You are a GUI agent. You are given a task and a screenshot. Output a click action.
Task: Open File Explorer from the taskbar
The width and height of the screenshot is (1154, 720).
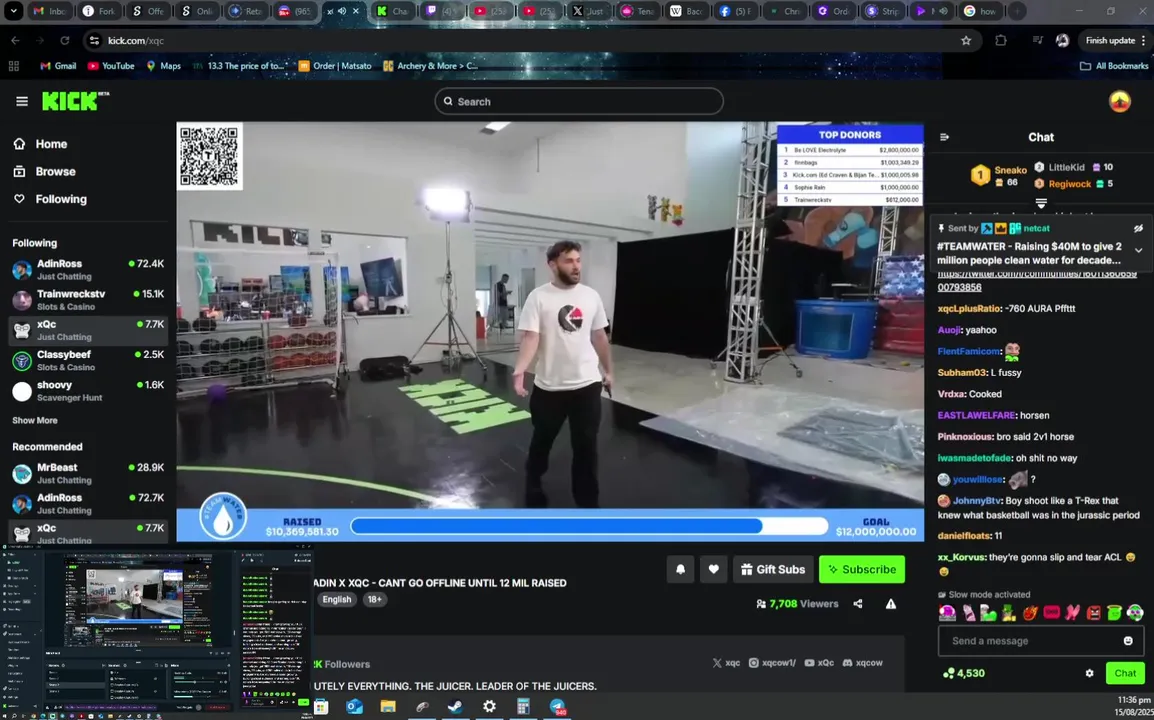(388, 707)
